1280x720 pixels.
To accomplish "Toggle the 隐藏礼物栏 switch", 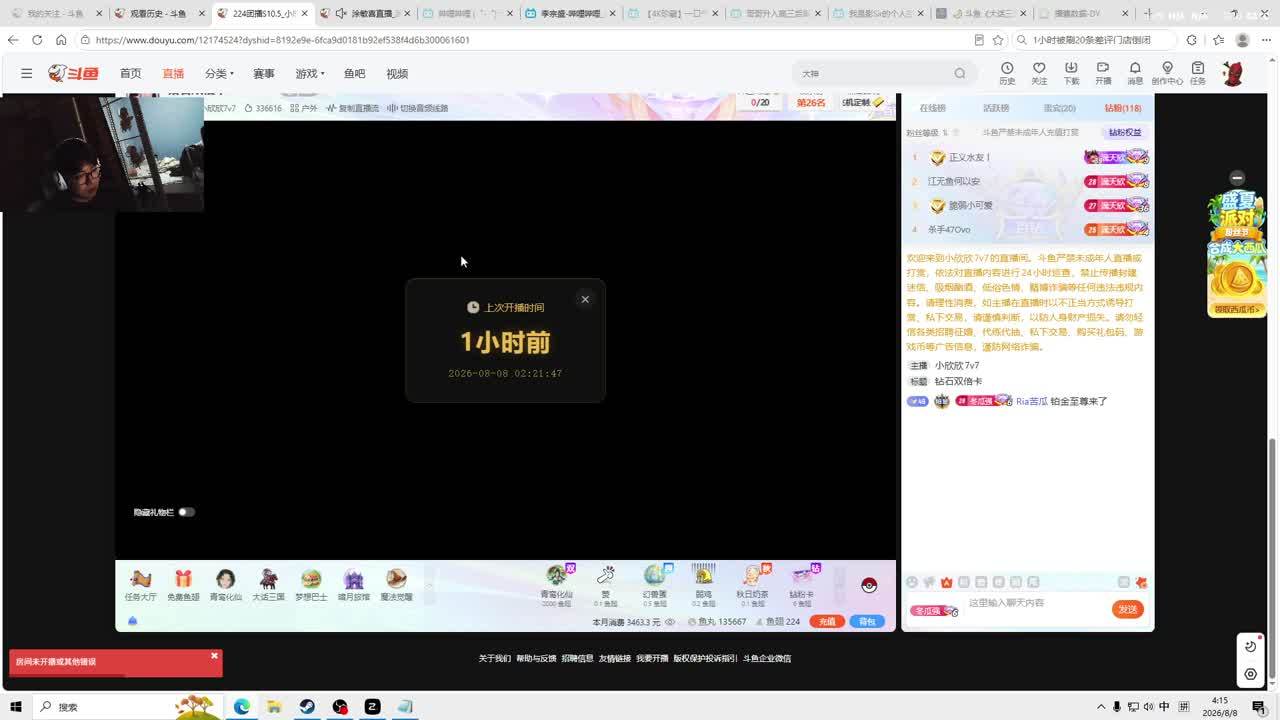I will (187, 512).
